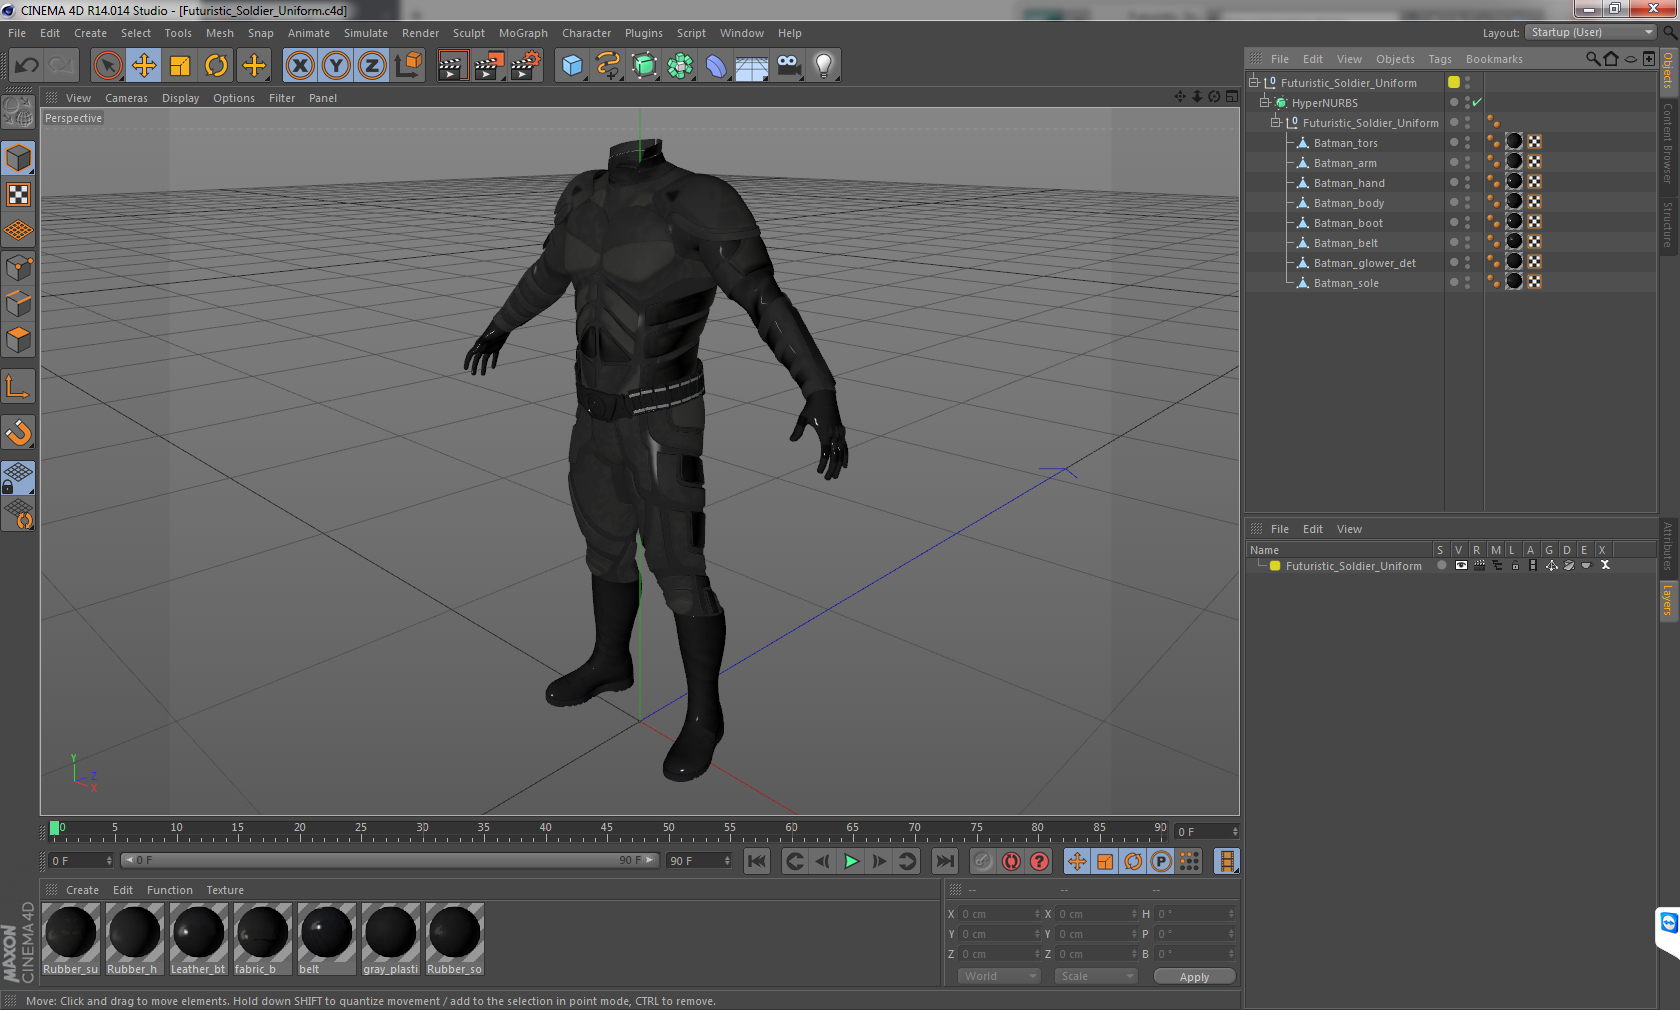Add light object bulb icon
Image resolution: width=1680 pixels, height=1010 pixels.
tap(824, 66)
